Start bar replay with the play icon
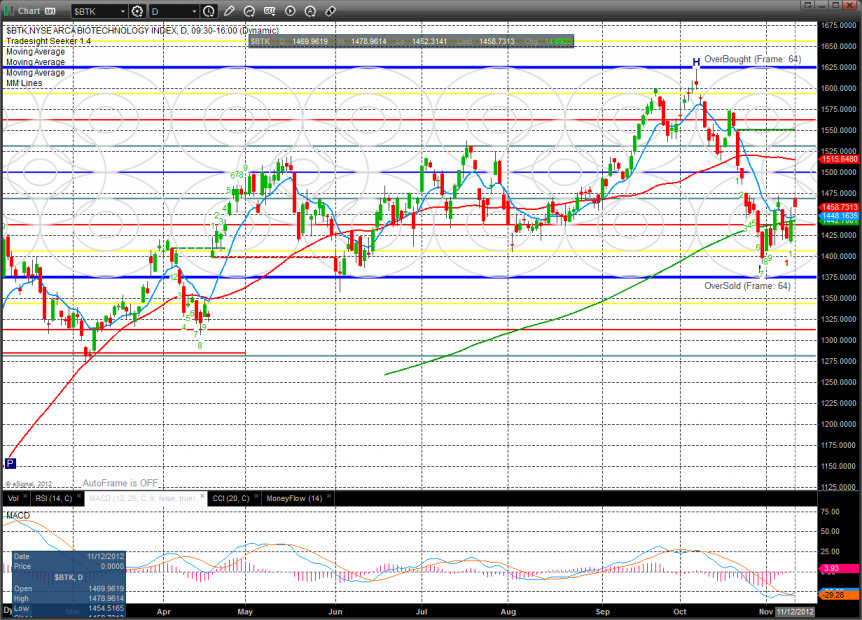The height and width of the screenshot is (620, 862). 290,11
